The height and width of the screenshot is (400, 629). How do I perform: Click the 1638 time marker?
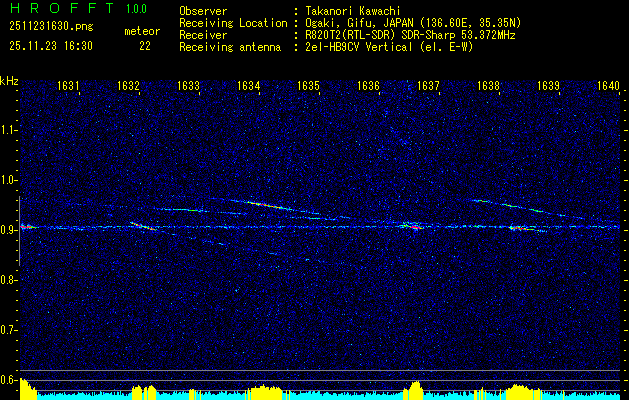click(x=489, y=86)
